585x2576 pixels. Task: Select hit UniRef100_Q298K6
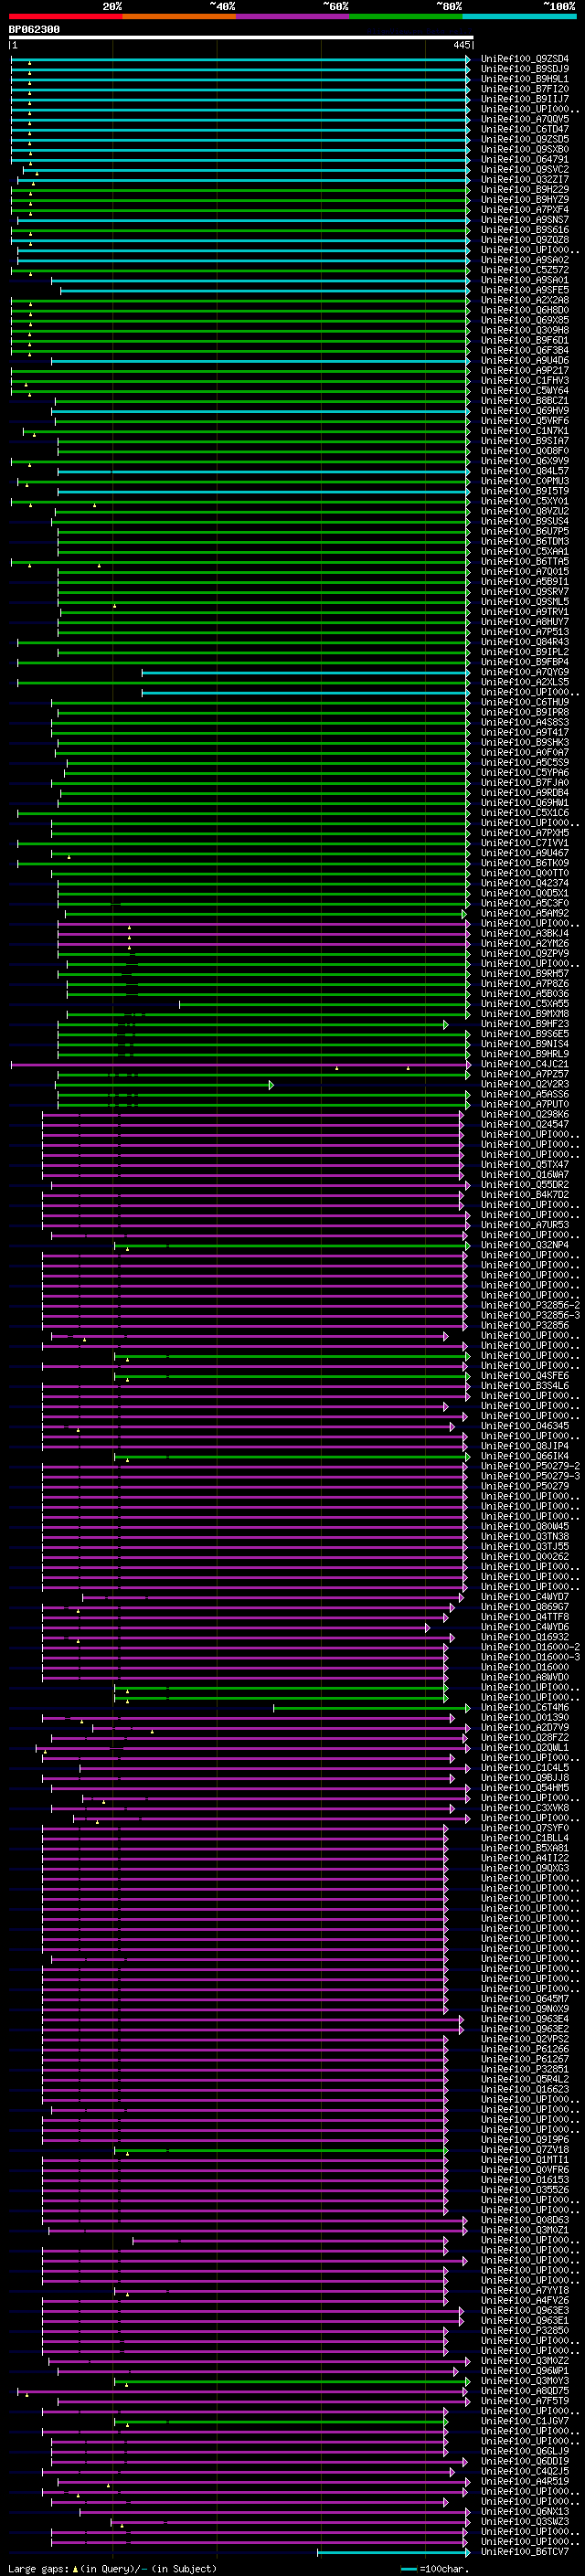click(x=525, y=1115)
